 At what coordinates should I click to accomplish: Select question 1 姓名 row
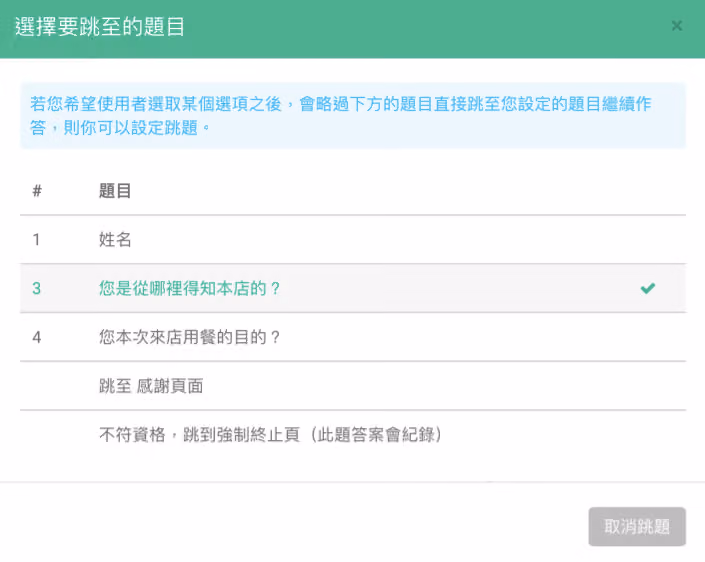pos(353,240)
